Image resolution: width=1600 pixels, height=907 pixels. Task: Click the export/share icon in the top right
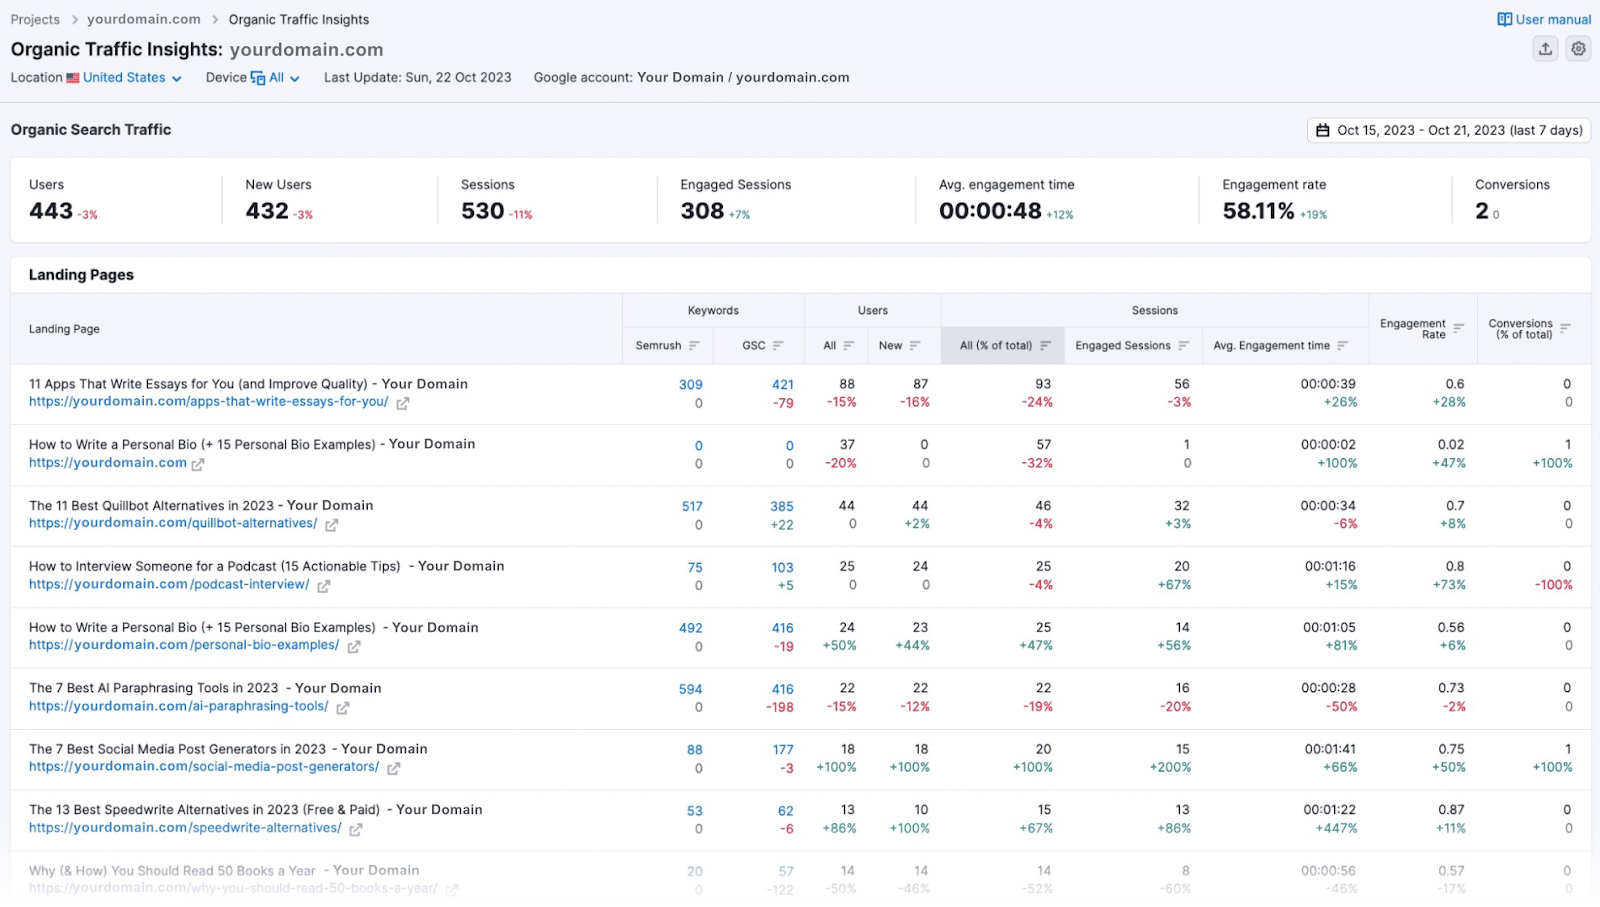pyautogui.click(x=1545, y=48)
